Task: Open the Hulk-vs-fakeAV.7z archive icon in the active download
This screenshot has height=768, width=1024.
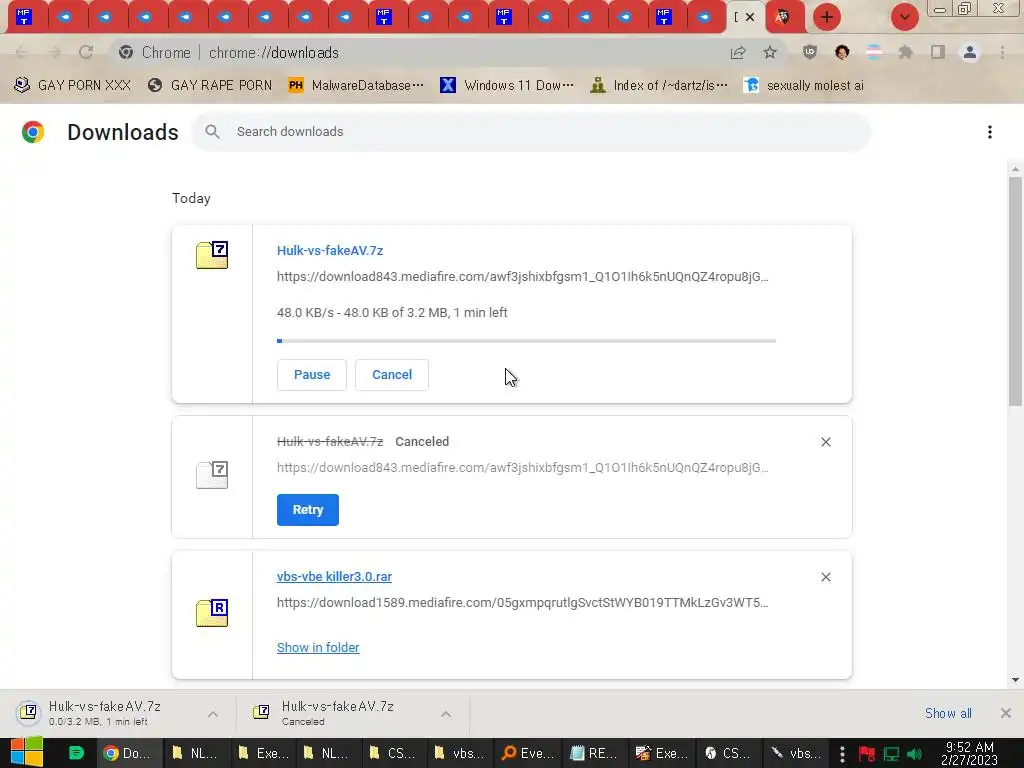Action: 212,255
